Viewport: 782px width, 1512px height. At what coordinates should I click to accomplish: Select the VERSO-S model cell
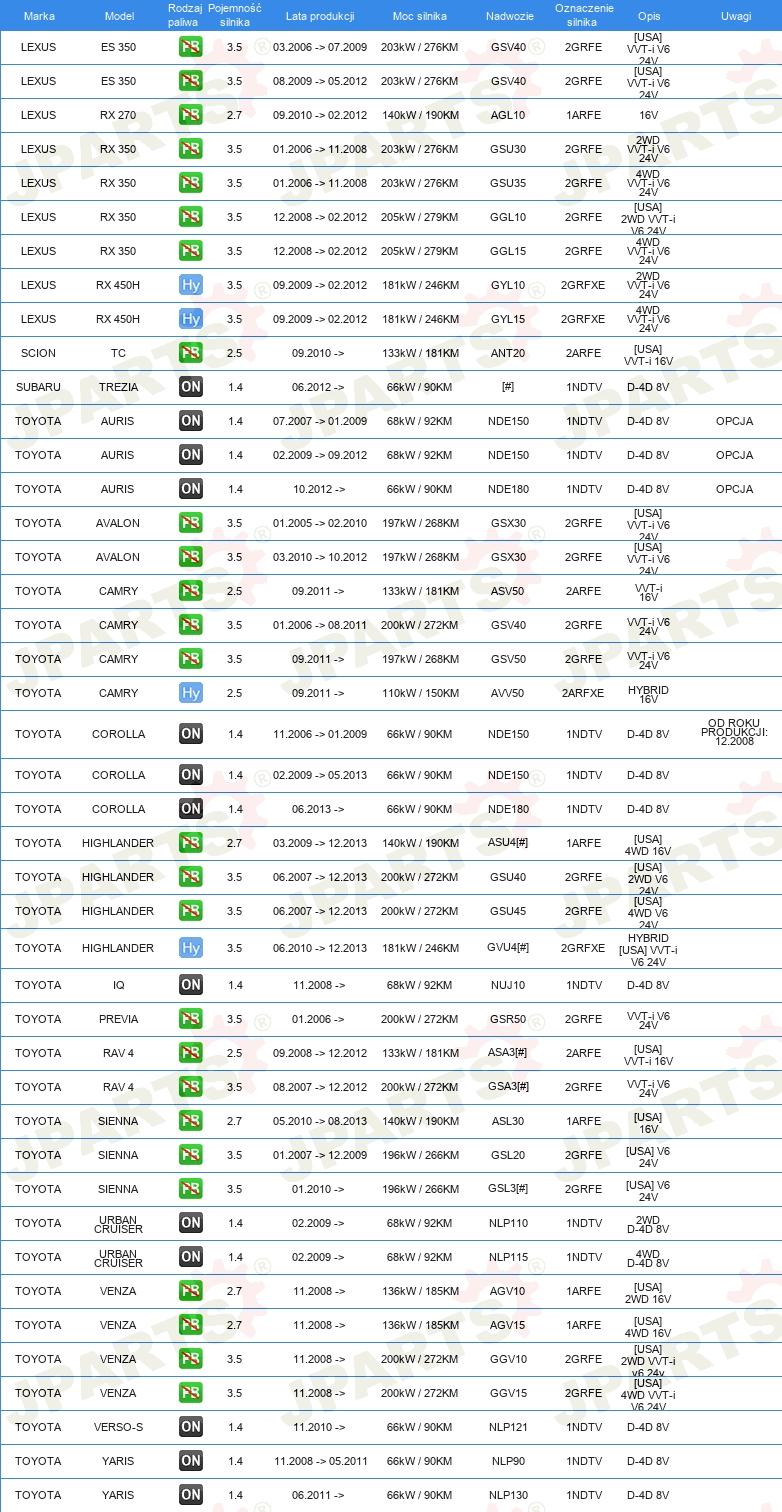point(118,1427)
